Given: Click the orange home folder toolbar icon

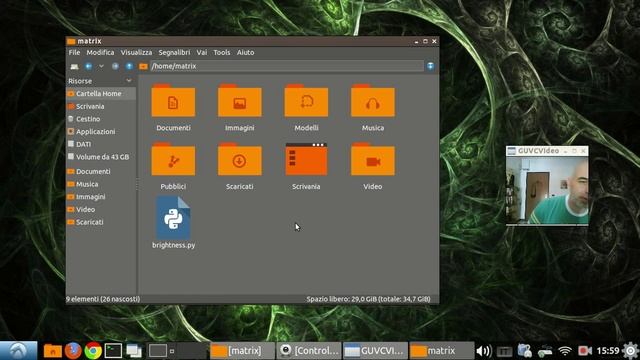Looking at the screenshot, I should (x=143, y=66).
